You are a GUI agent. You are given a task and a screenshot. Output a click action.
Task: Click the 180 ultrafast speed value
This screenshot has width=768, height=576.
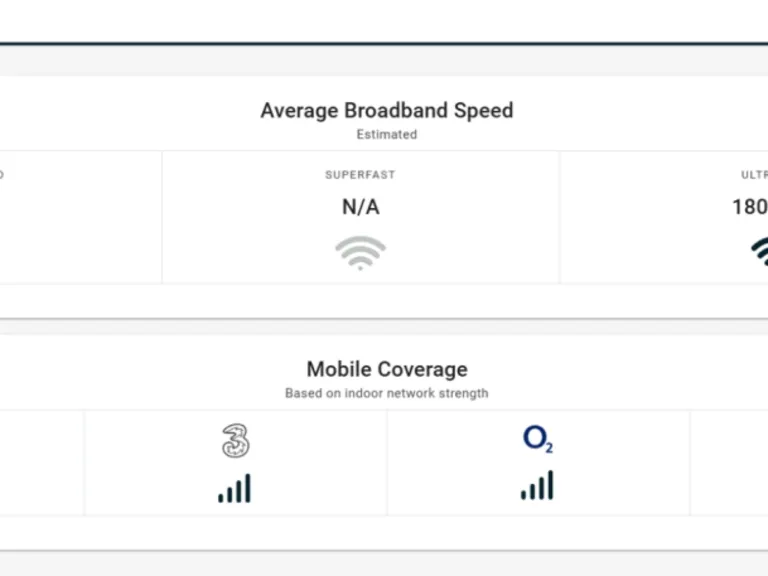point(750,207)
